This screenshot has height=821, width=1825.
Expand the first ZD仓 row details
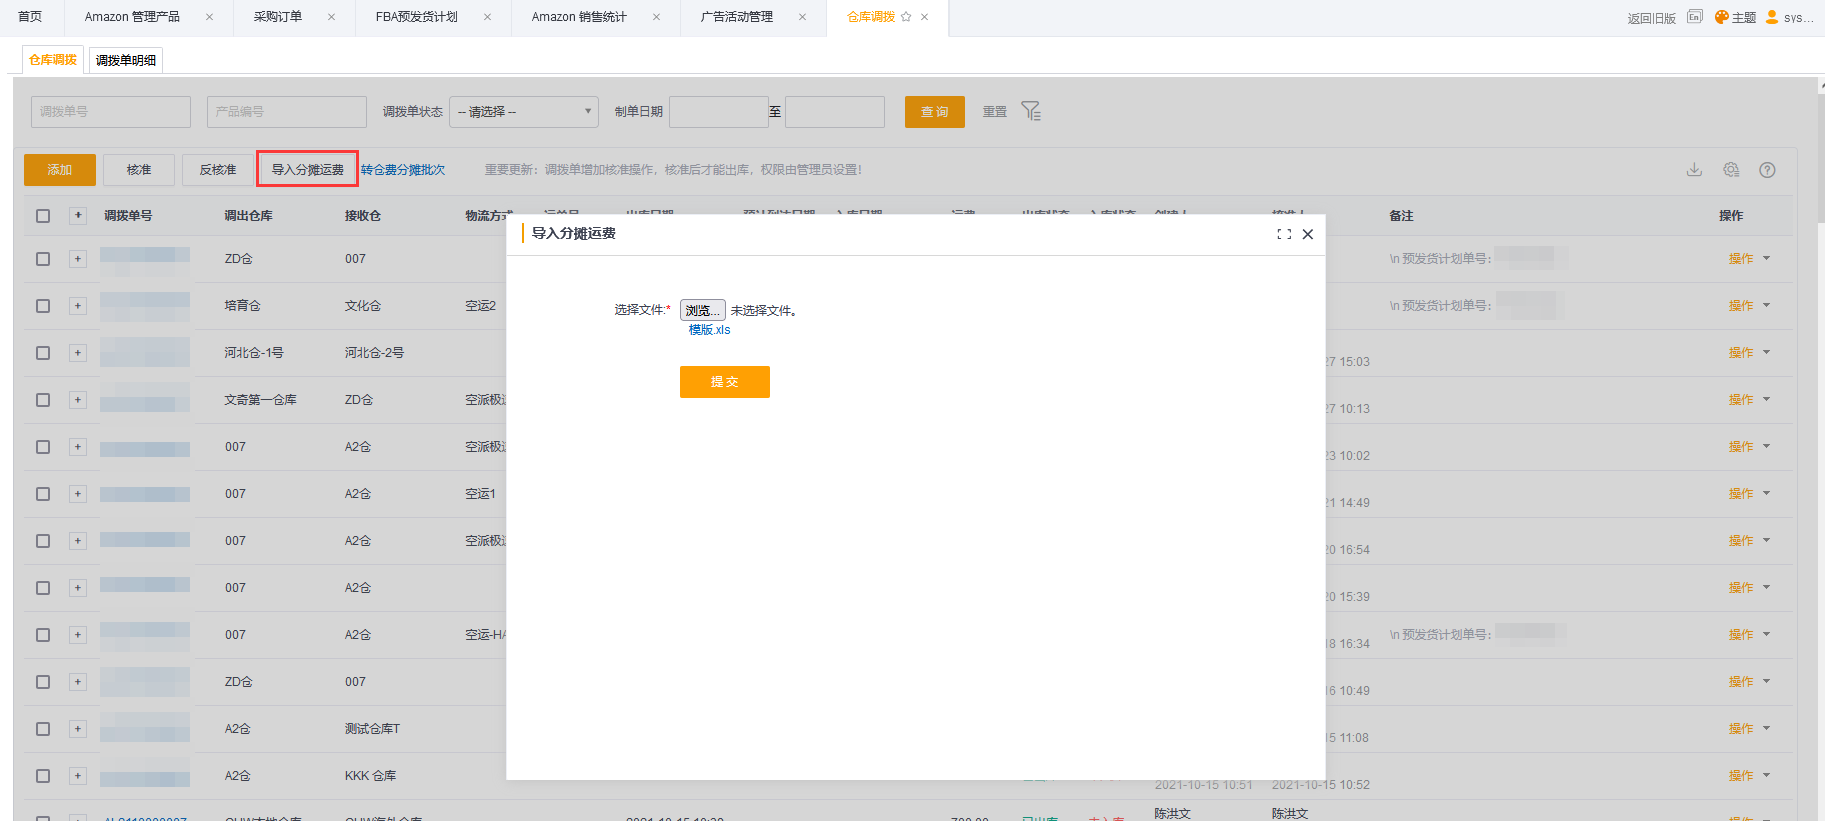[78, 259]
